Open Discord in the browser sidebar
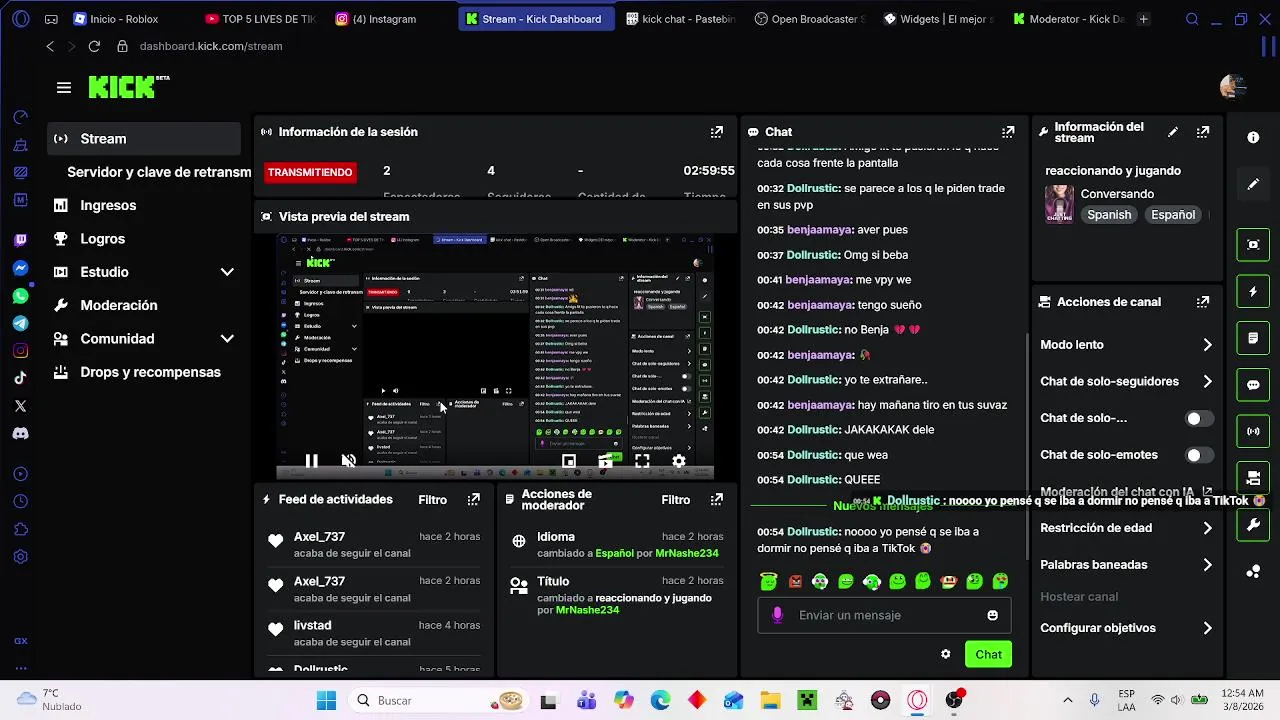Screen dimensions: 1280x720 pos(20,433)
